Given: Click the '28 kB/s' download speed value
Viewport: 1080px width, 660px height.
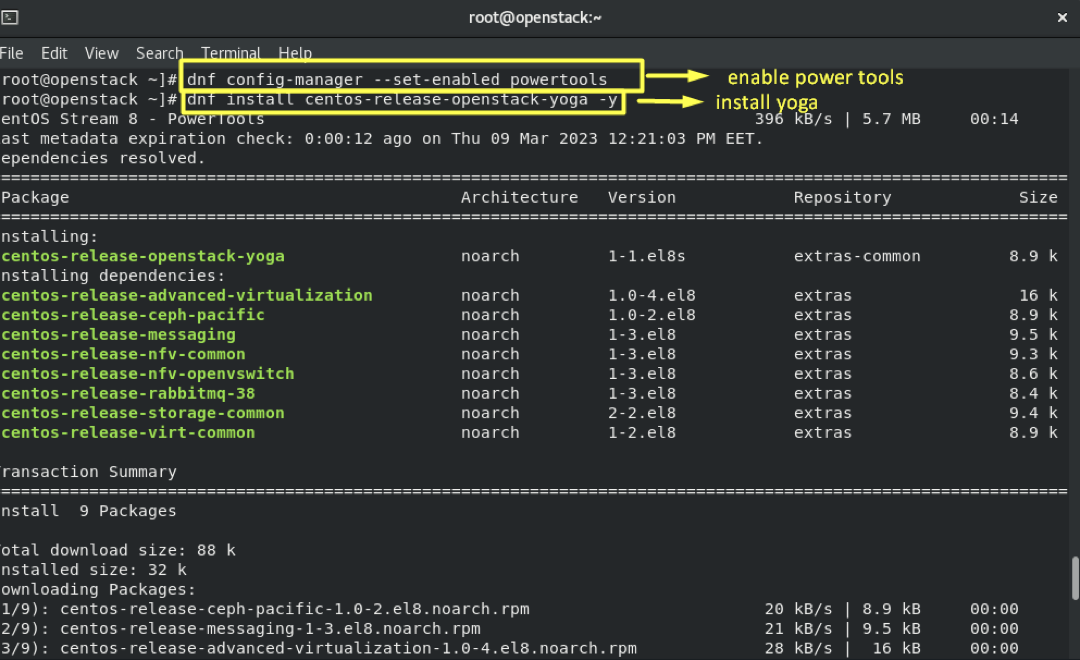Looking at the screenshot, I should (x=798, y=648).
